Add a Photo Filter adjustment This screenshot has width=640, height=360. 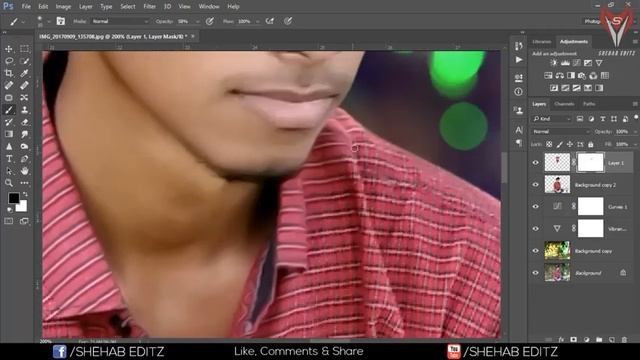click(x=582, y=76)
